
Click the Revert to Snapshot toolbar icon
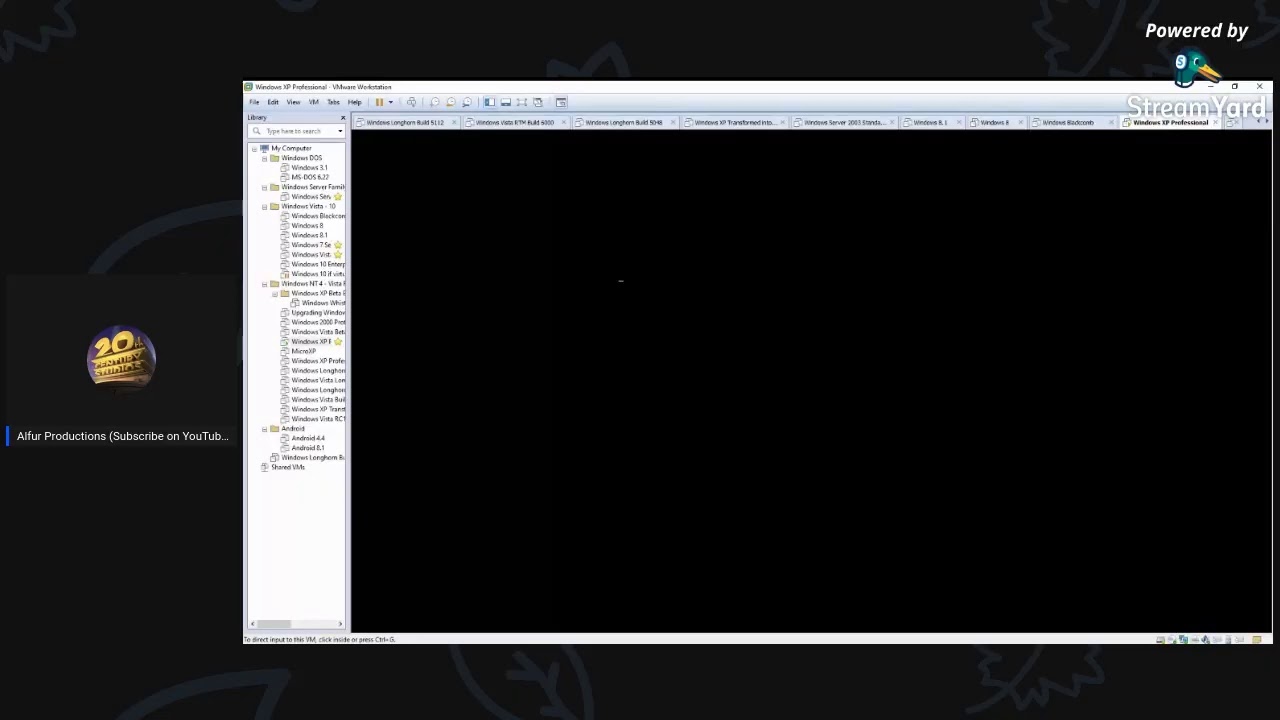coord(451,102)
